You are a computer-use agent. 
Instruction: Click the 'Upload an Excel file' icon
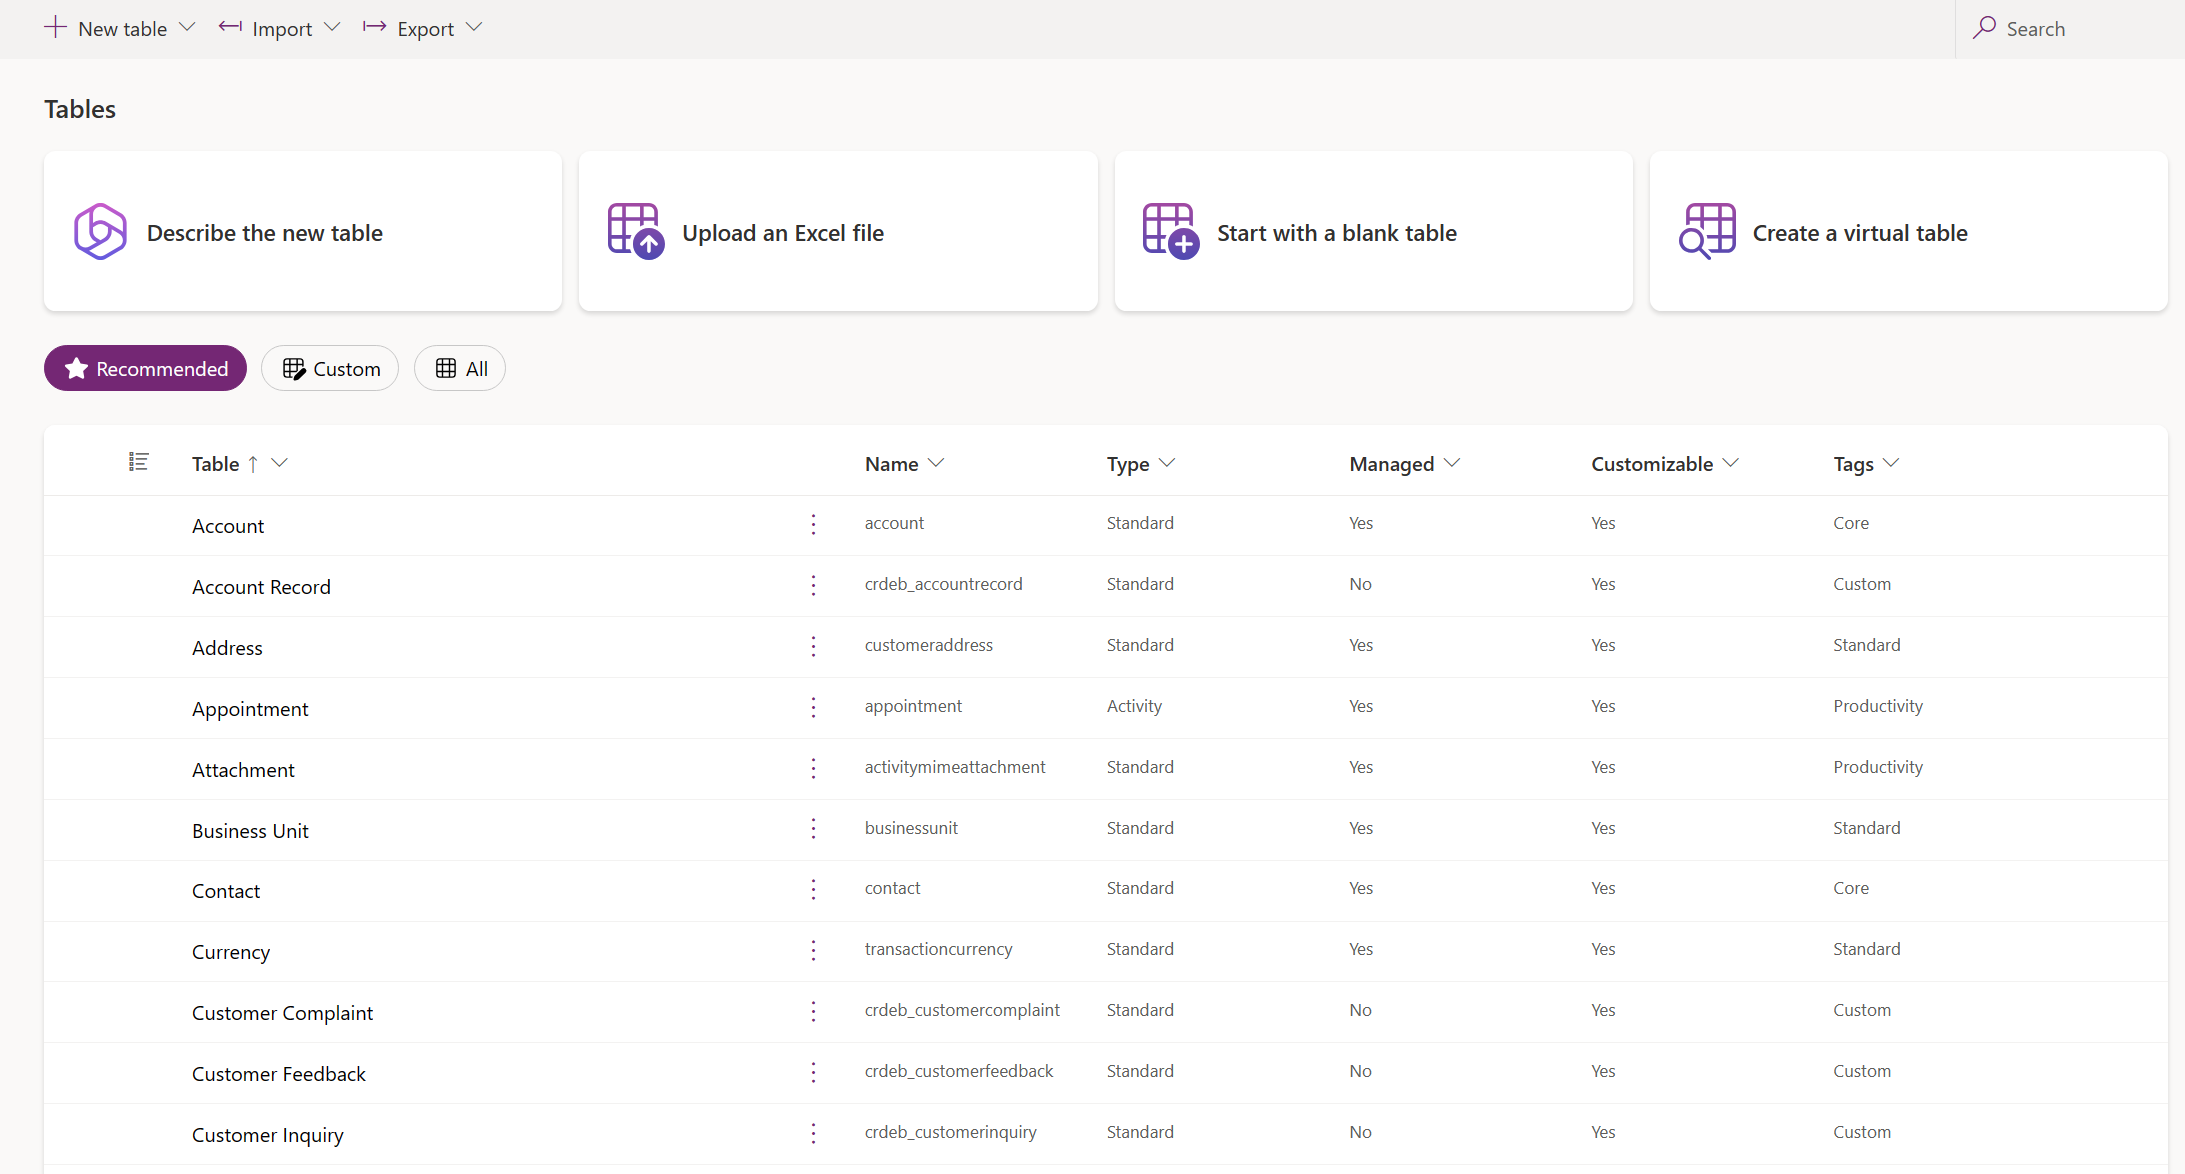(x=633, y=233)
